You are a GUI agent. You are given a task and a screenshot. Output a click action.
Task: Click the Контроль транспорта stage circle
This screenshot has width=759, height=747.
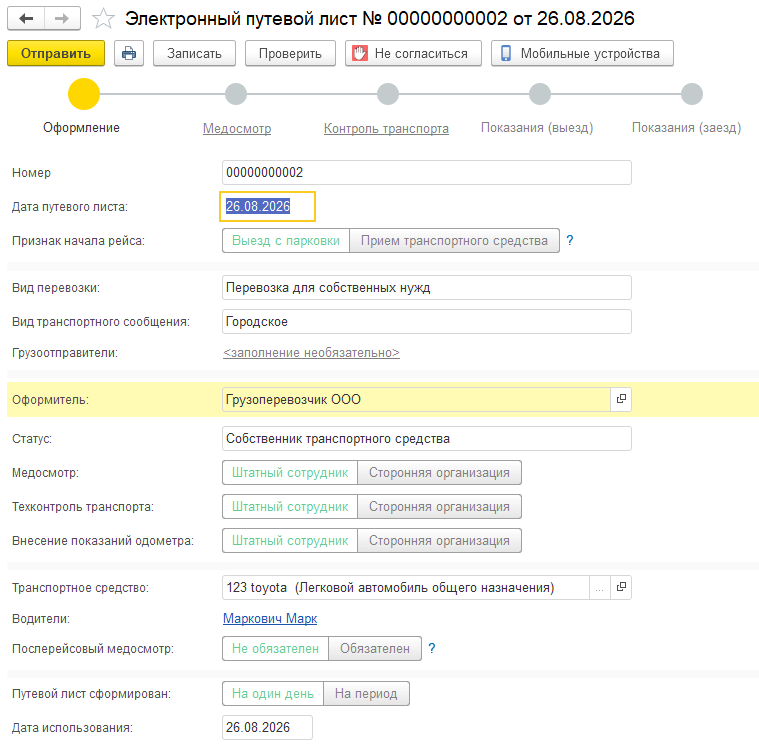[x=388, y=94]
